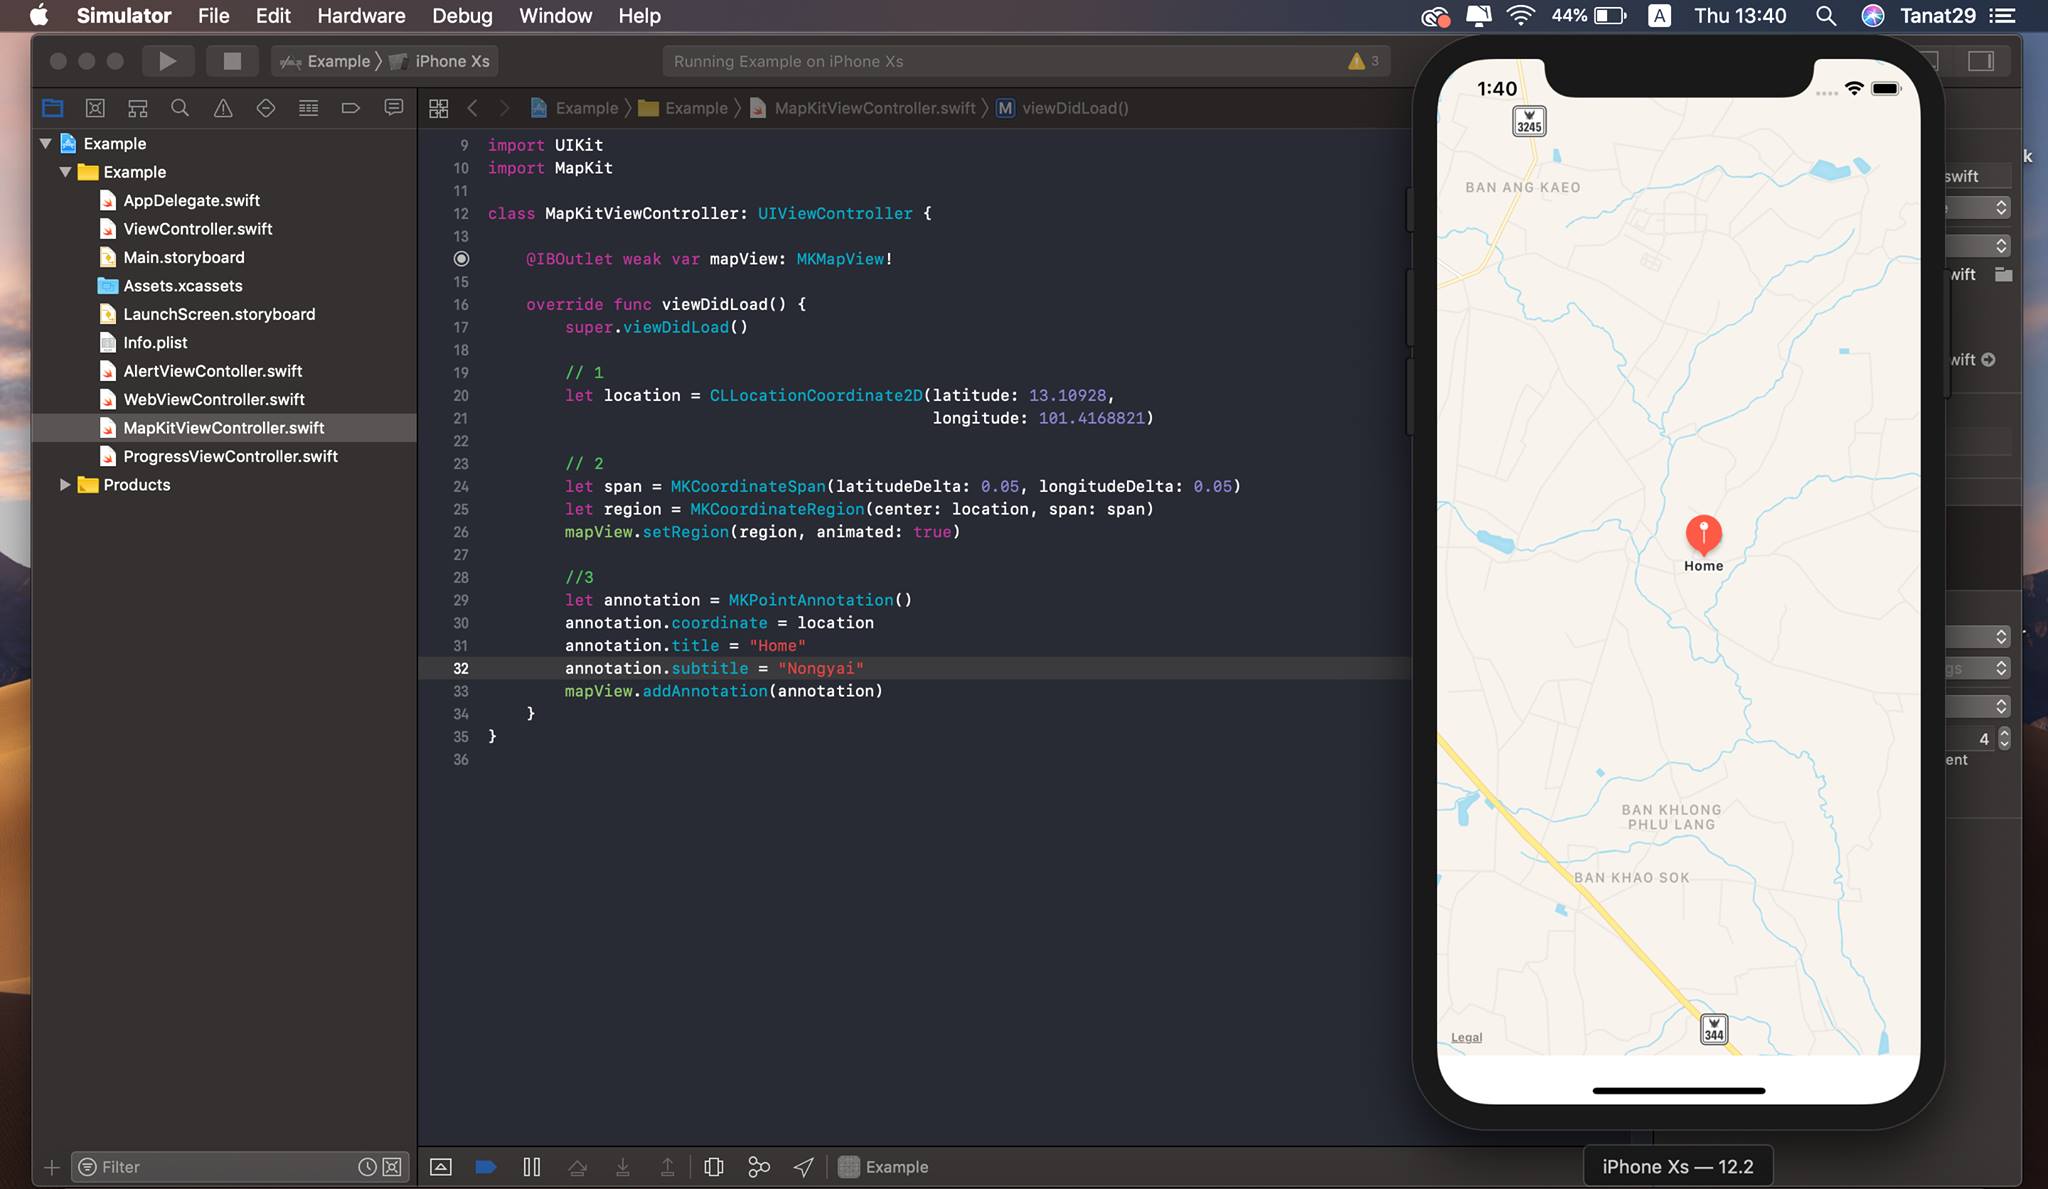Viewport: 2048px width, 1189px height.
Task: Click the Simulate Location arrow icon
Action: coord(804,1167)
